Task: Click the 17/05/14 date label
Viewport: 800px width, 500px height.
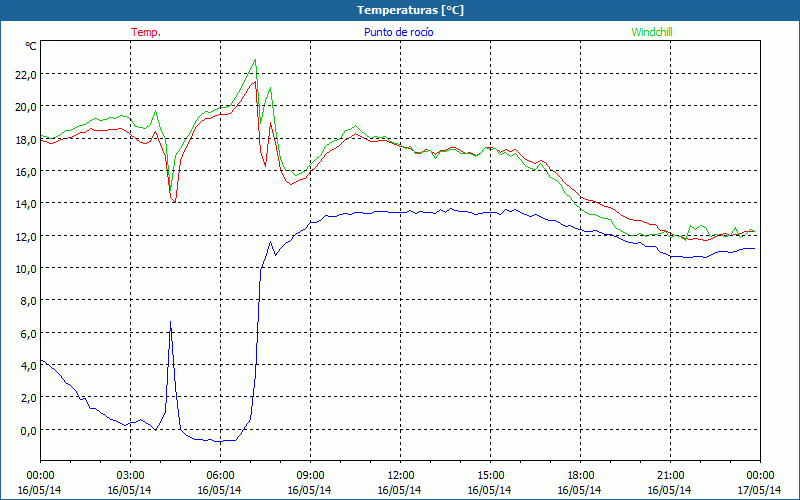Action: tap(759, 490)
